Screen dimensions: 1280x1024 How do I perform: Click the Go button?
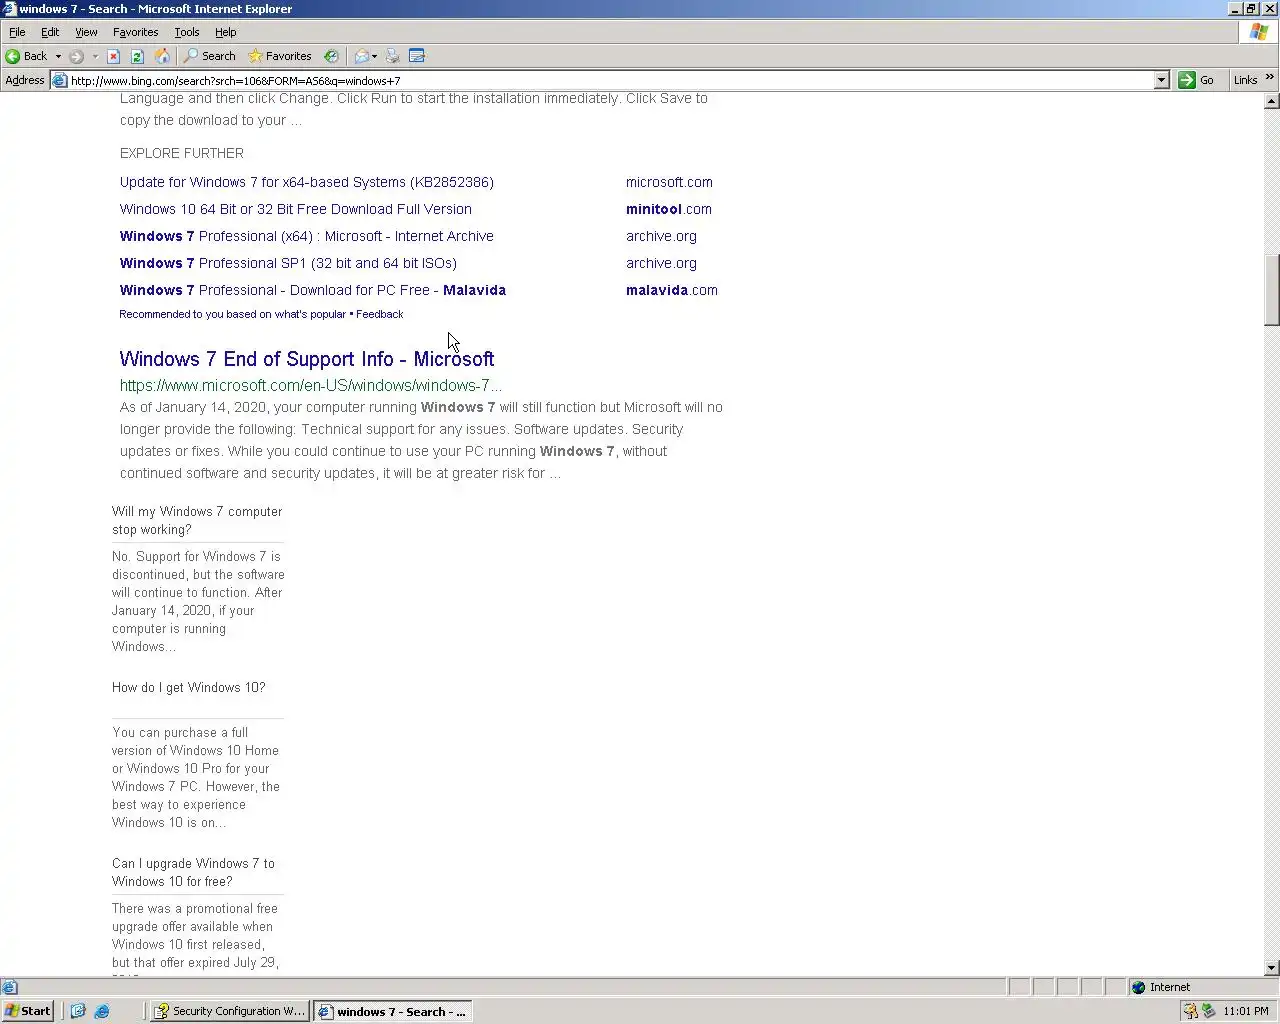pyautogui.click(x=1197, y=80)
